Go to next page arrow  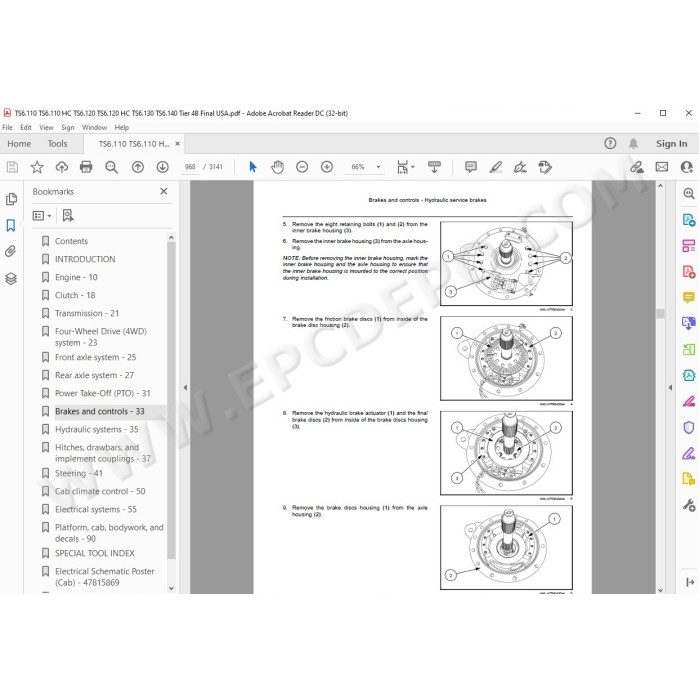pyautogui.click(x=162, y=167)
